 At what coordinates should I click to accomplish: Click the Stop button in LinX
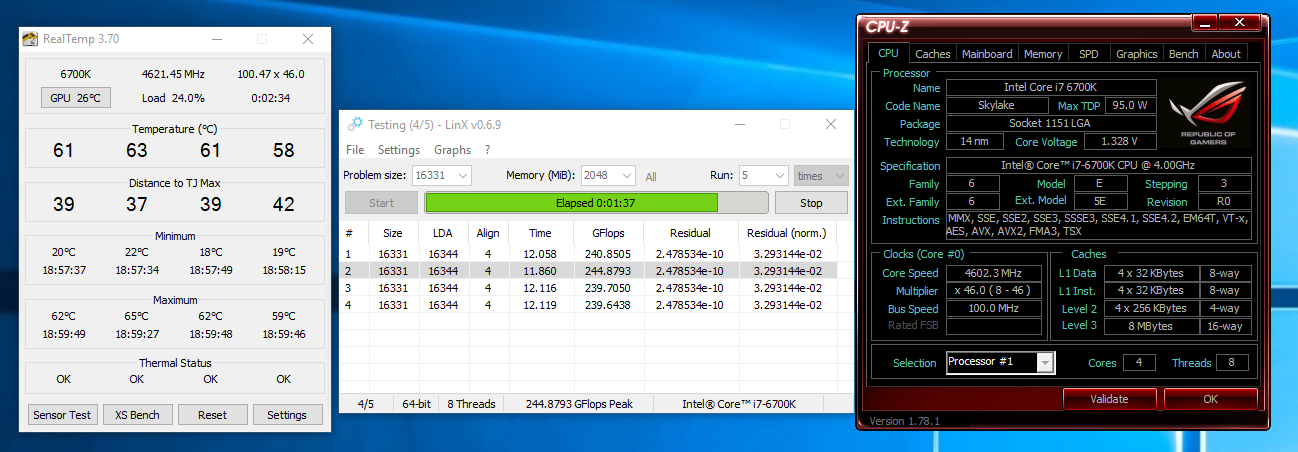(x=811, y=203)
